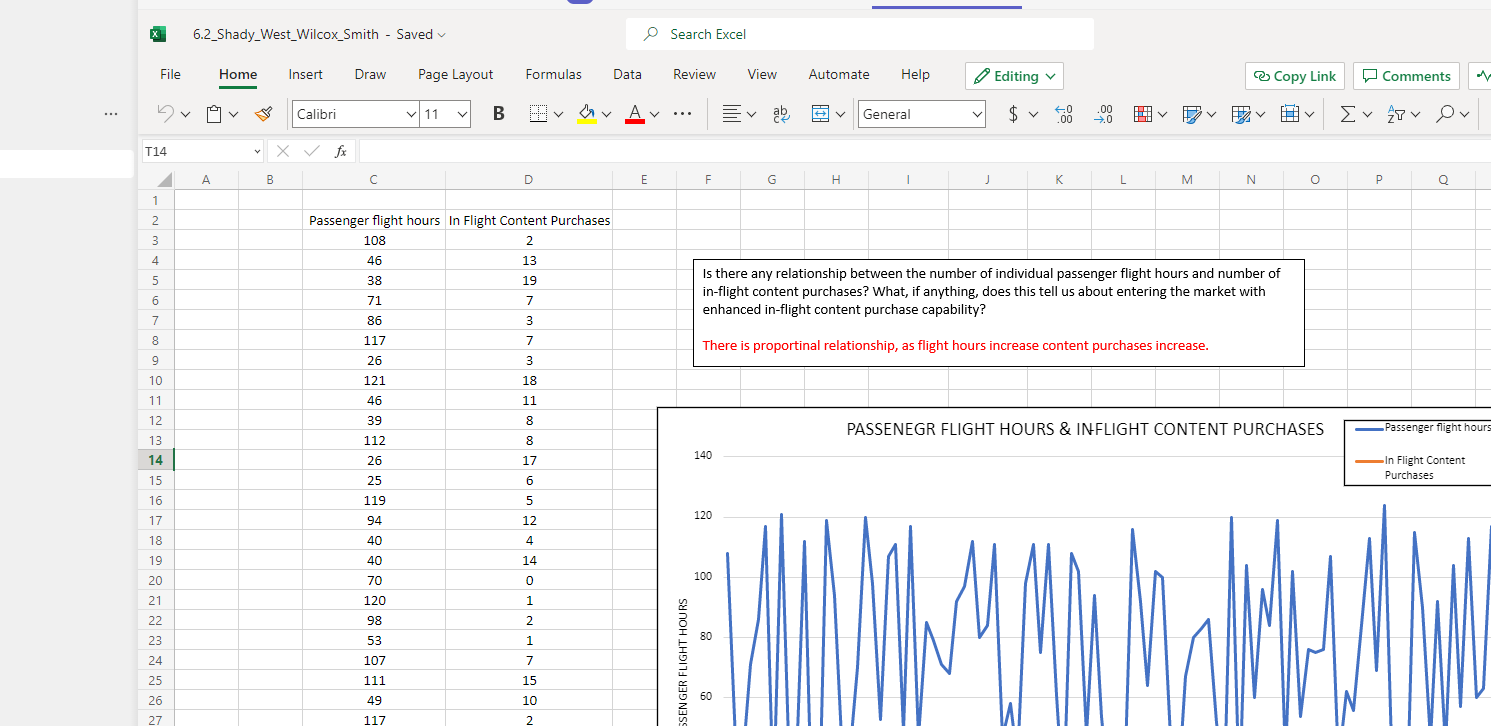Image resolution: width=1491 pixels, height=726 pixels.
Task: Click the Passenger flight hours header cell
Action: [374, 220]
